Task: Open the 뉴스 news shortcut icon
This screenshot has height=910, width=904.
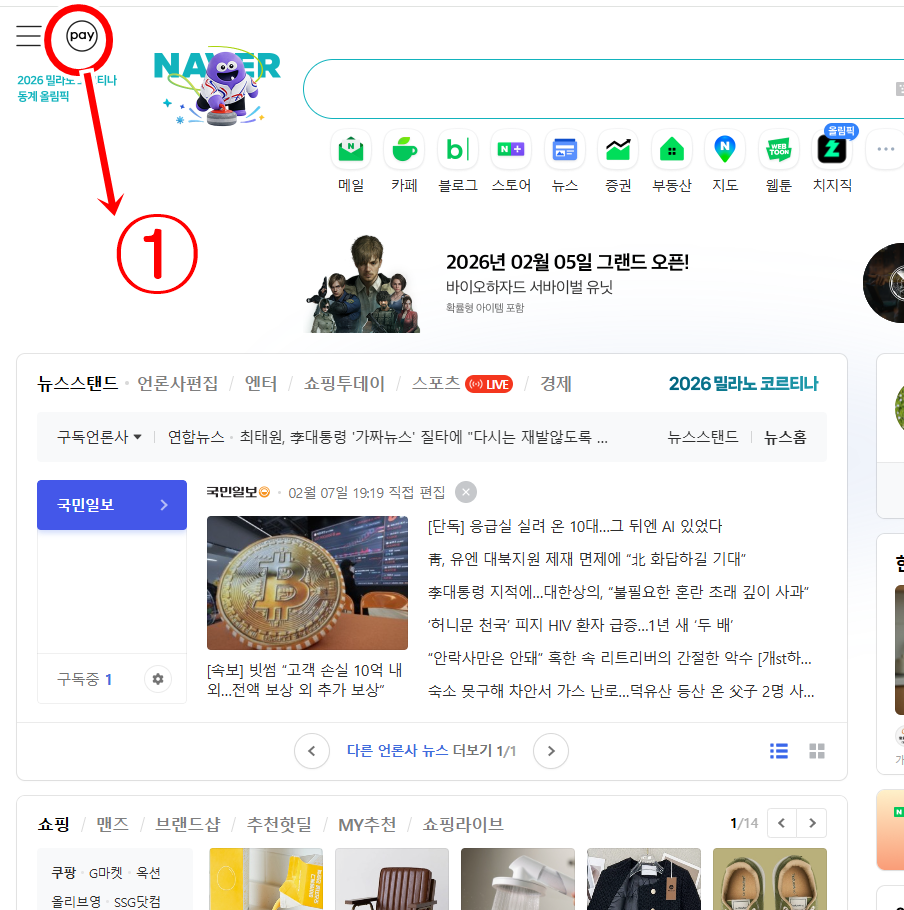Action: tap(565, 150)
